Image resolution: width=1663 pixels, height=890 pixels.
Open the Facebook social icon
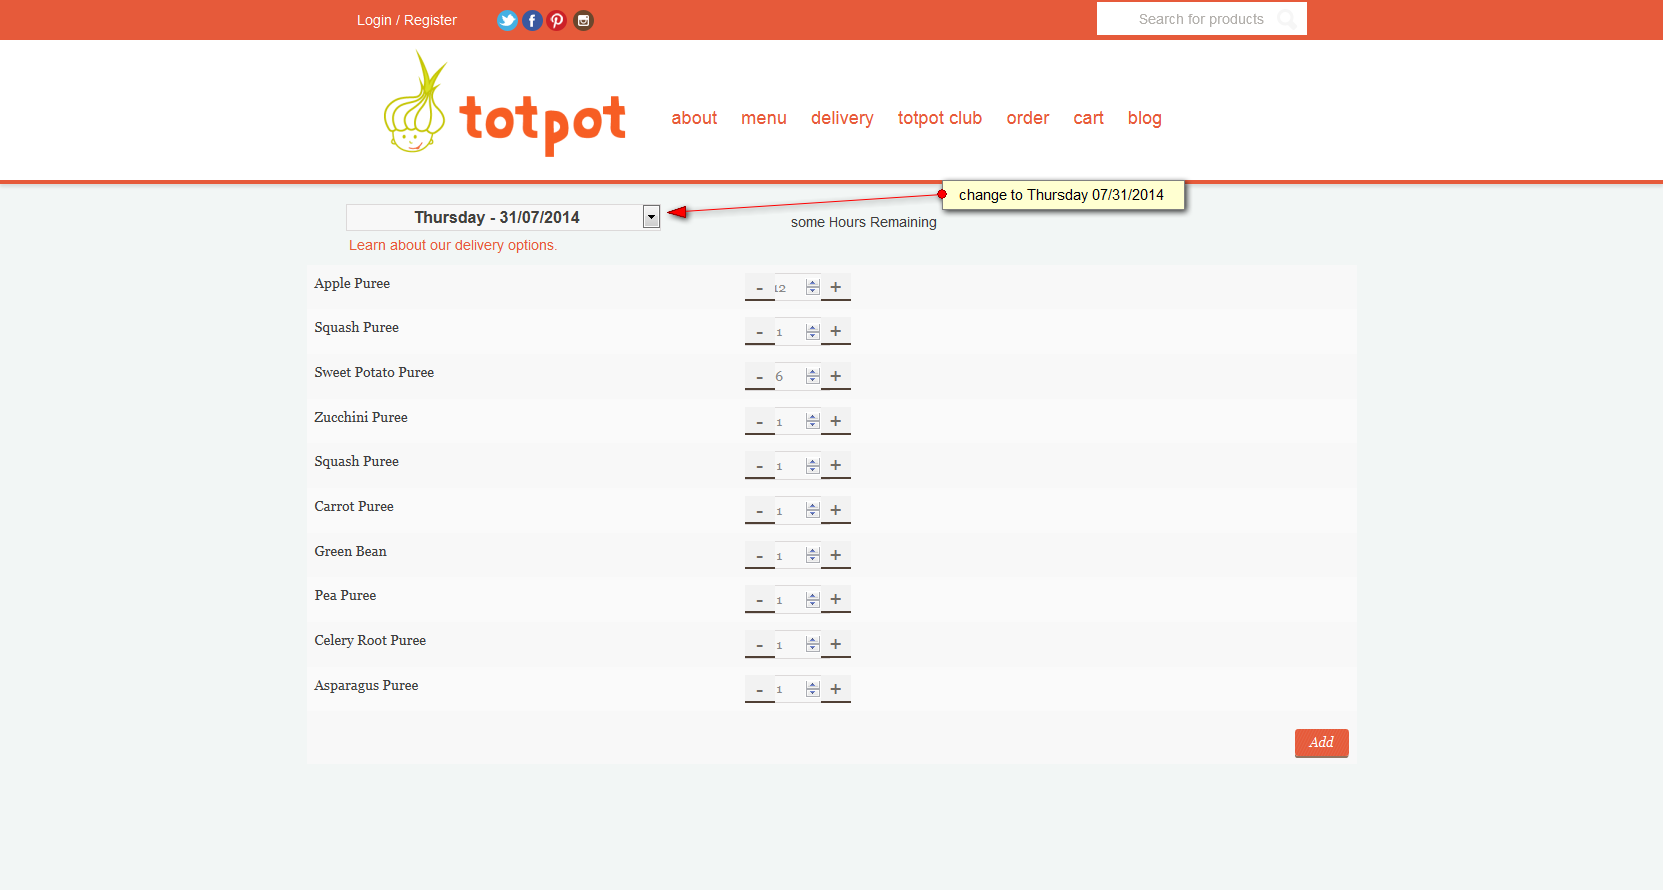pos(532,20)
